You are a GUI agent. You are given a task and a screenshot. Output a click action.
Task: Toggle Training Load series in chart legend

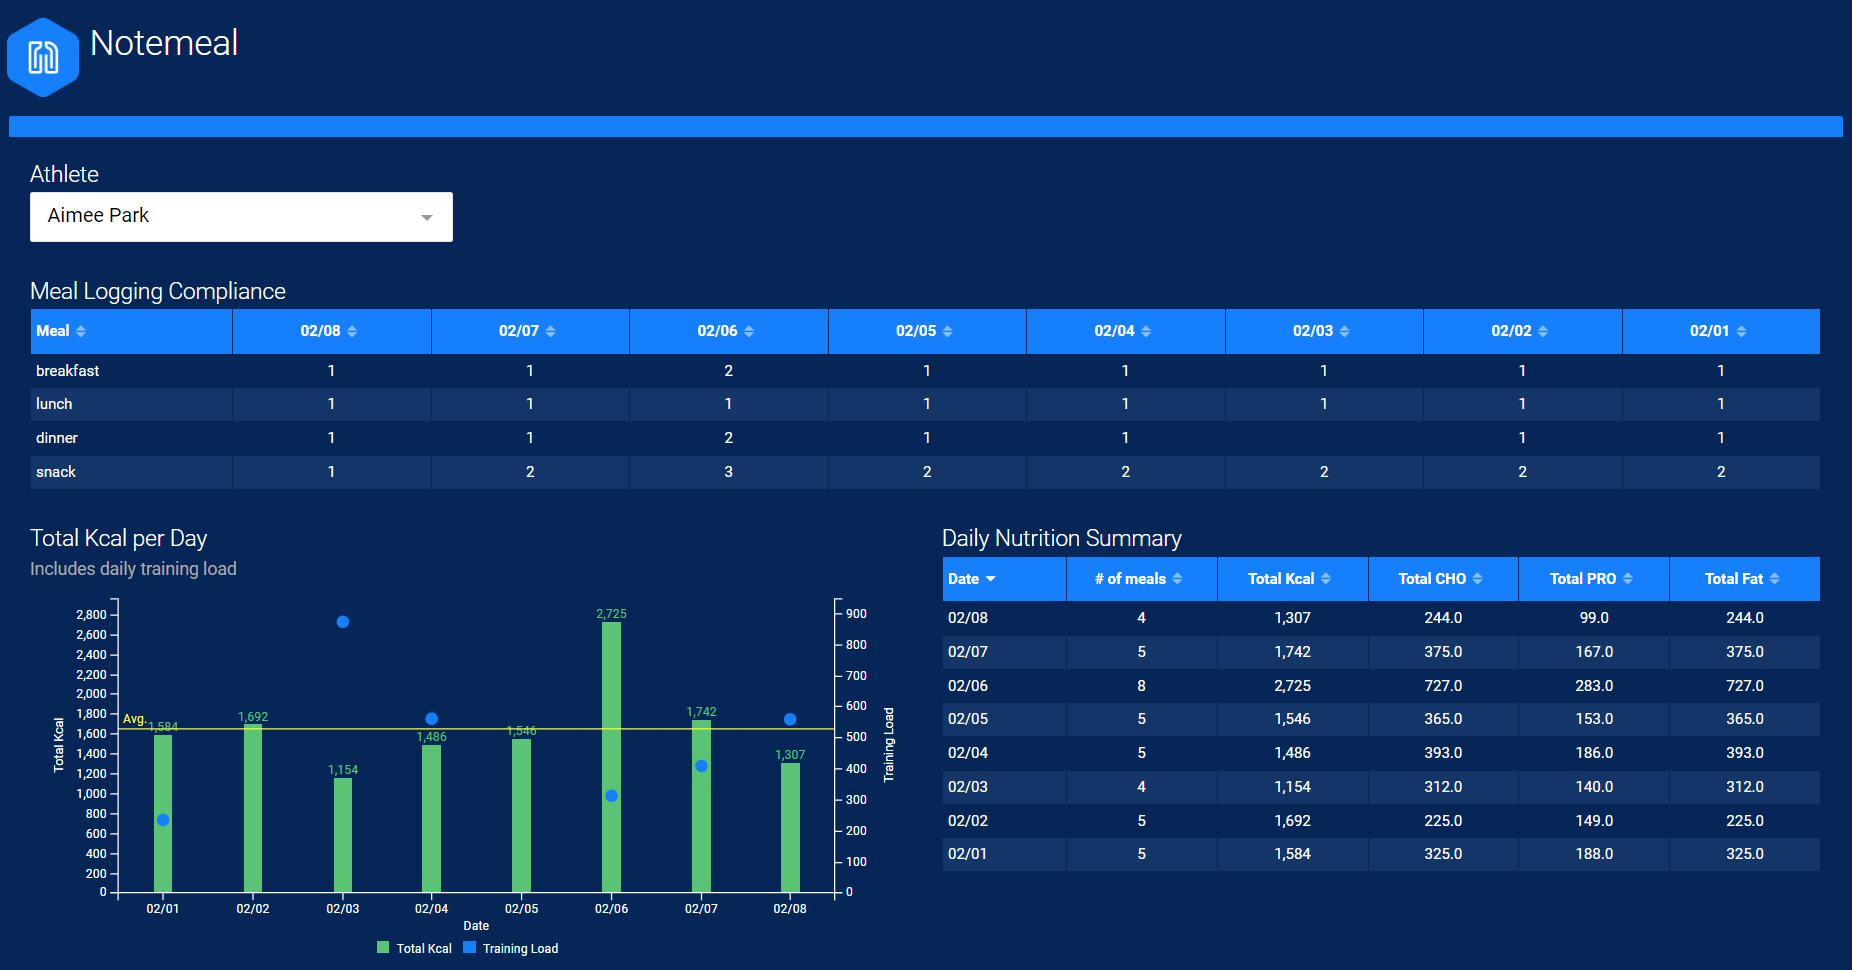[x=511, y=948]
